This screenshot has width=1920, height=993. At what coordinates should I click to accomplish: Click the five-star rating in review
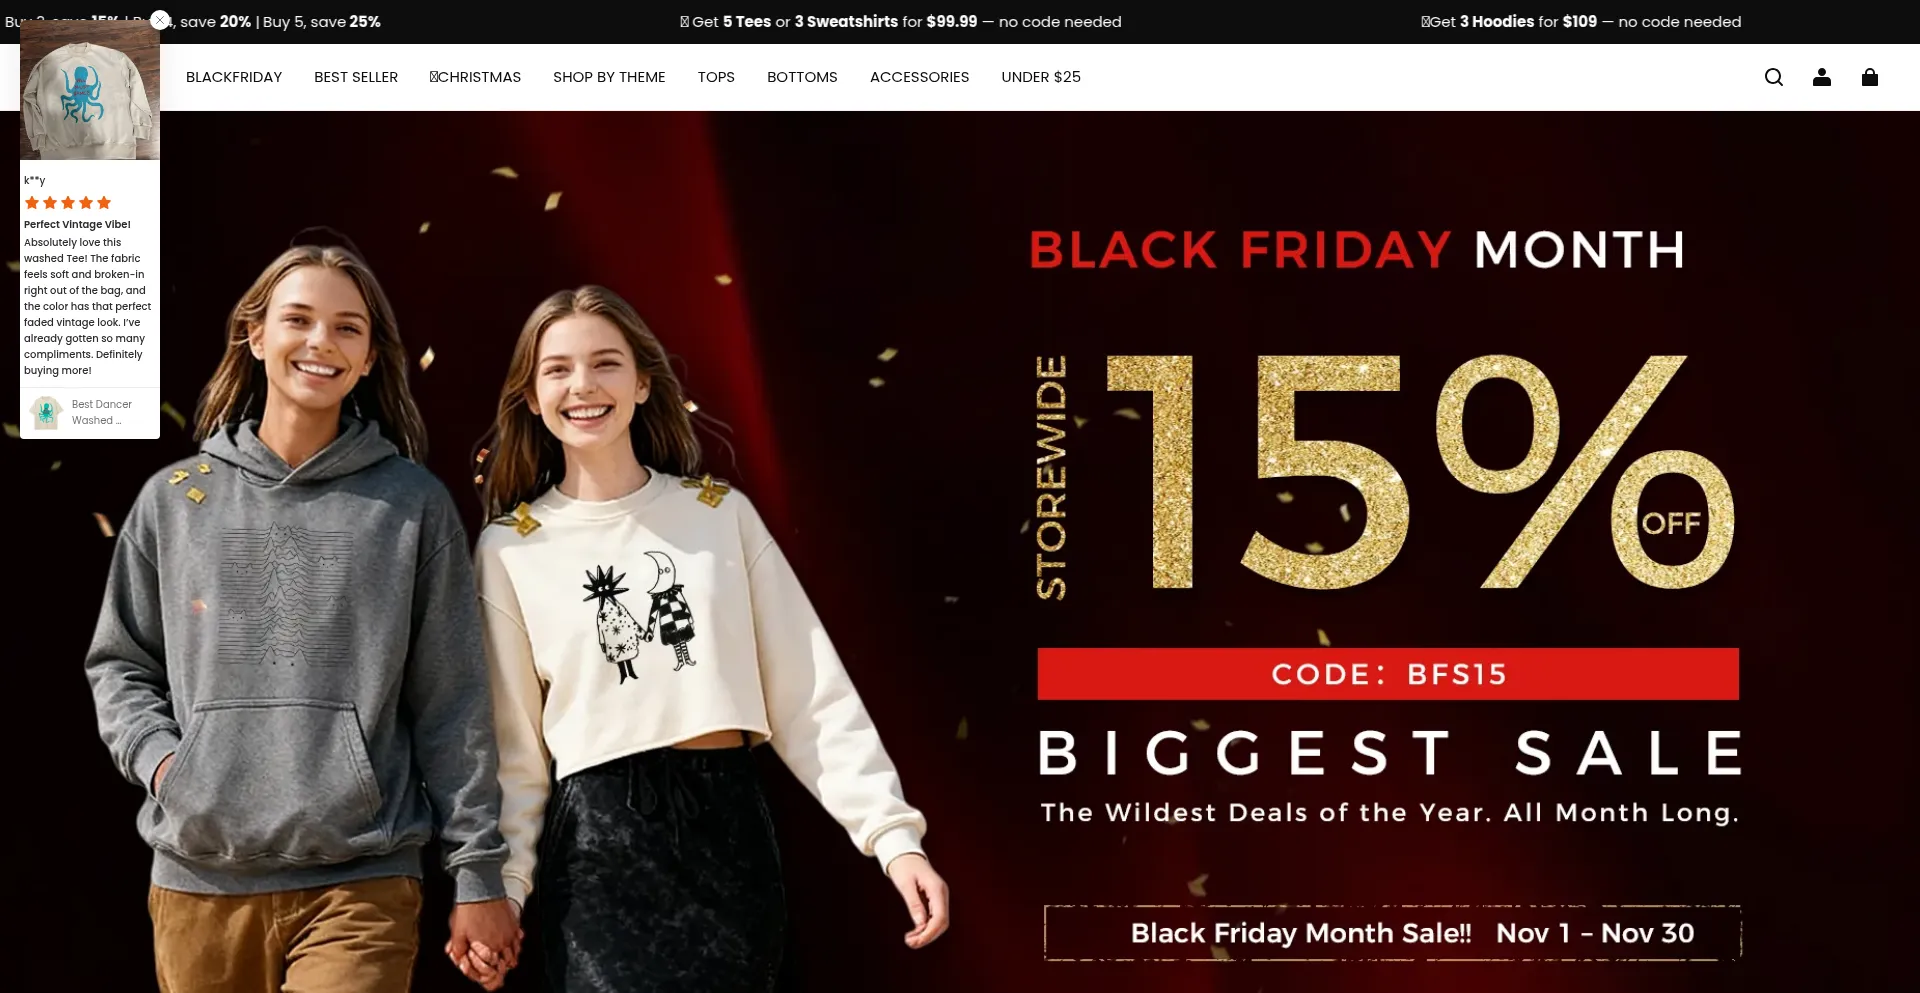coord(68,203)
